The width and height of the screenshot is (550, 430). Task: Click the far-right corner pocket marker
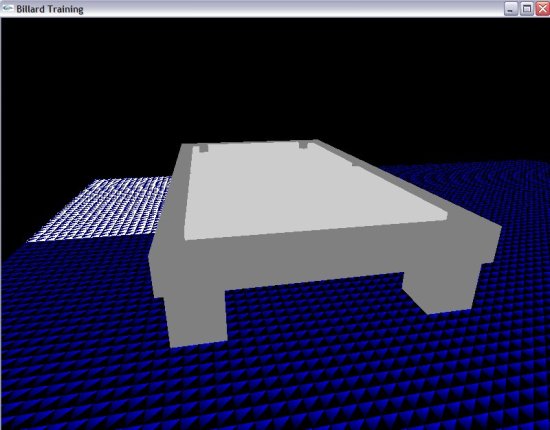coord(303,145)
